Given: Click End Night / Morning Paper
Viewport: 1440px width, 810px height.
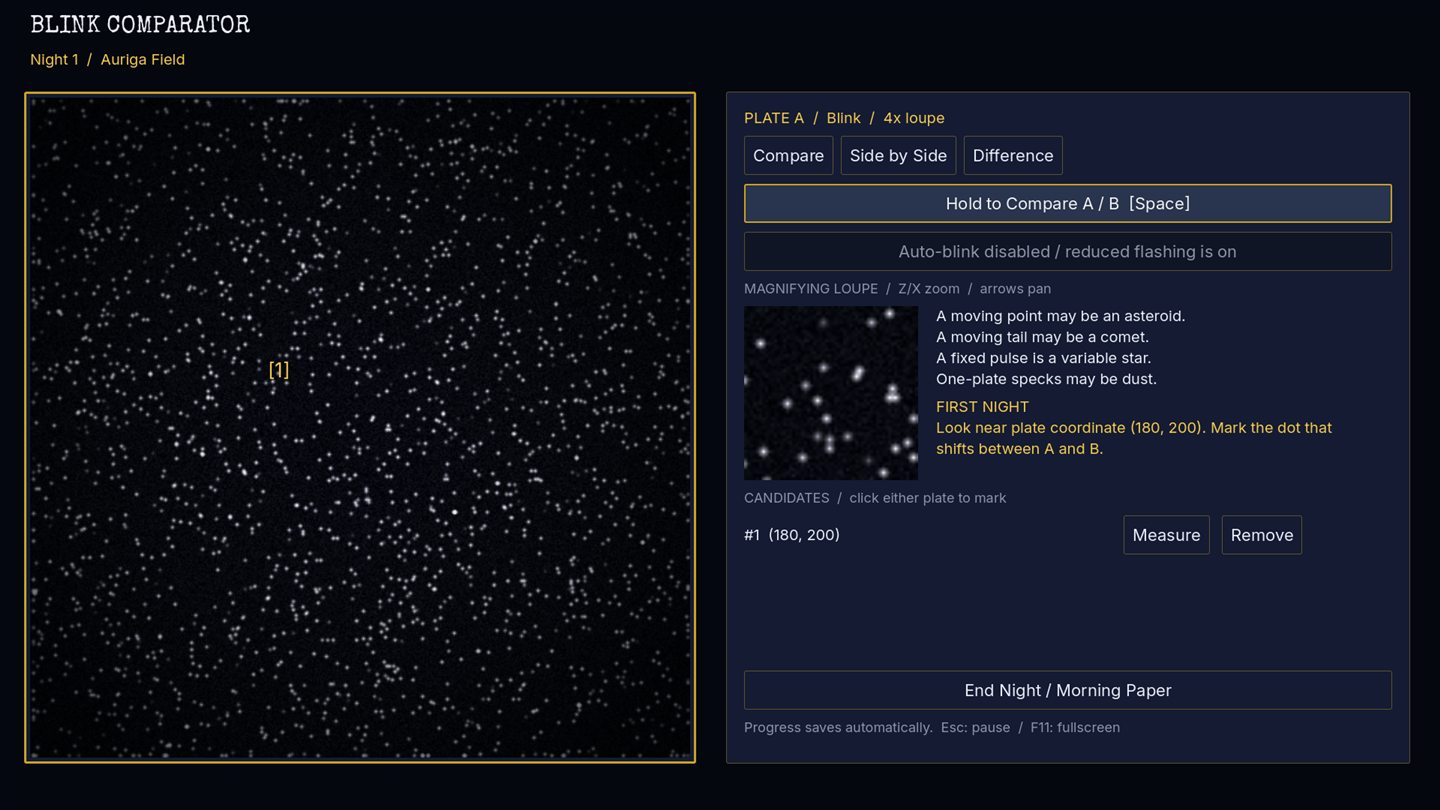Looking at the screenshot, I should (1068, 690).
